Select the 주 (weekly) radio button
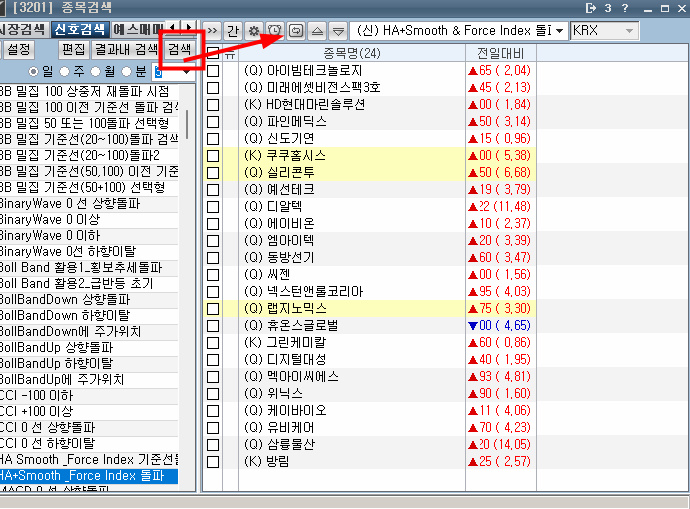Viewport: 690px width, 509px height. 64,71
